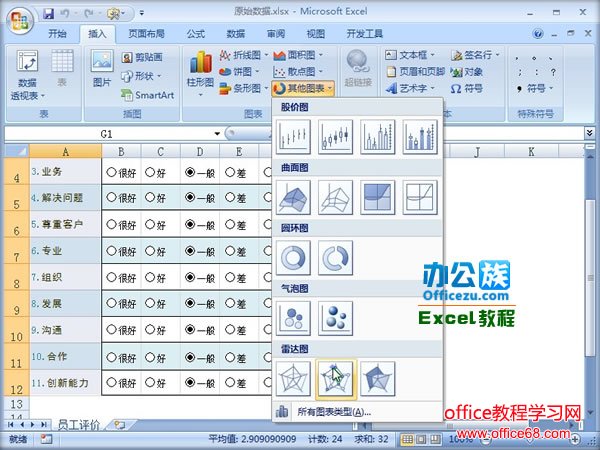Select 很好 radio for 3.业务
Viewport: 600px width, 450px height.
111,172
